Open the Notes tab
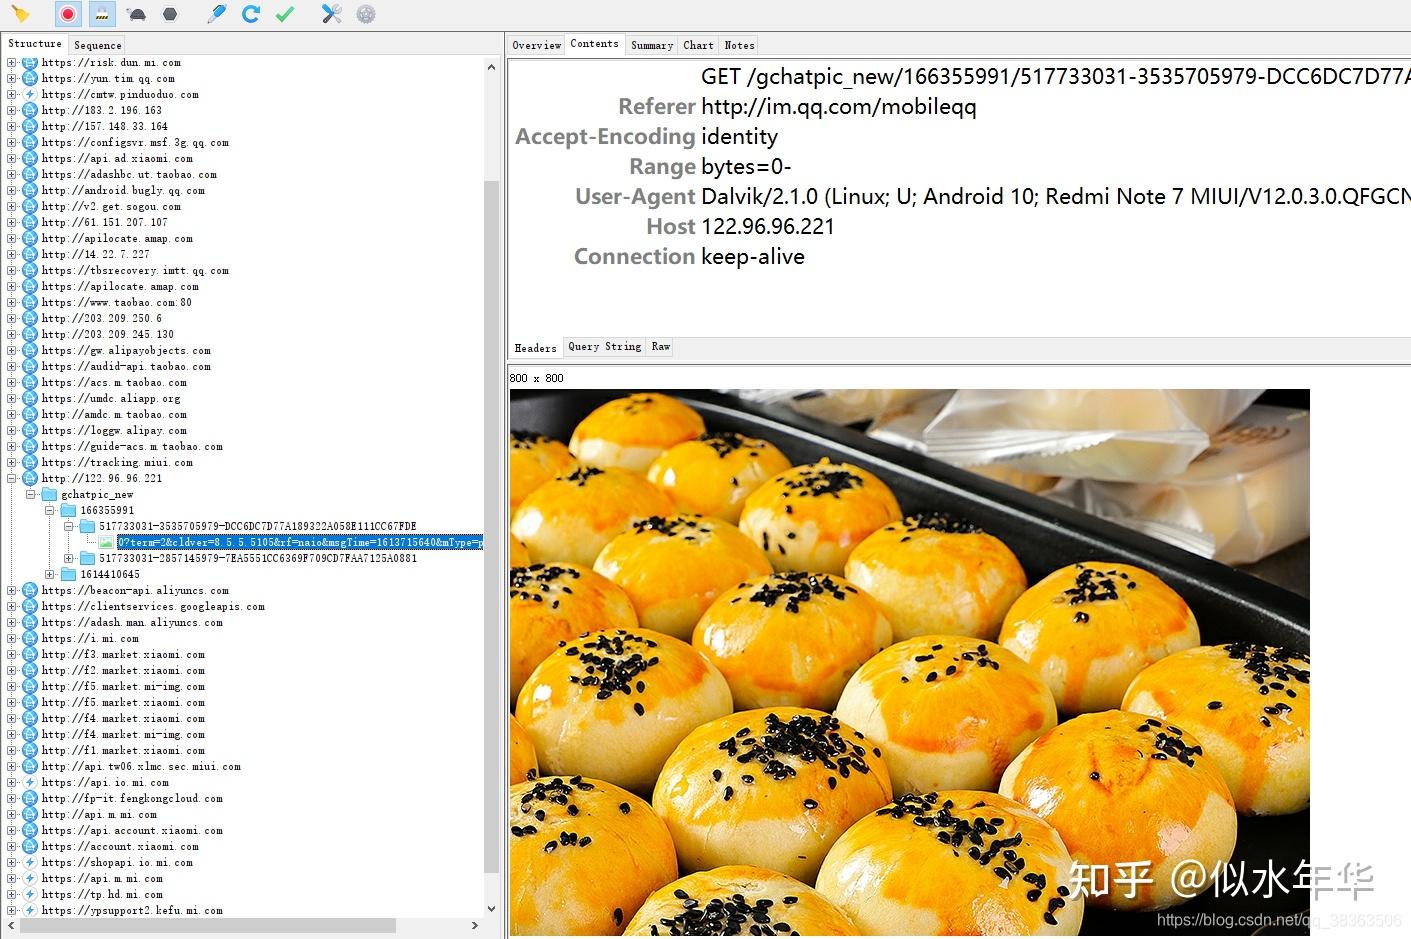The image size is (1411, 939). [740, 45]
